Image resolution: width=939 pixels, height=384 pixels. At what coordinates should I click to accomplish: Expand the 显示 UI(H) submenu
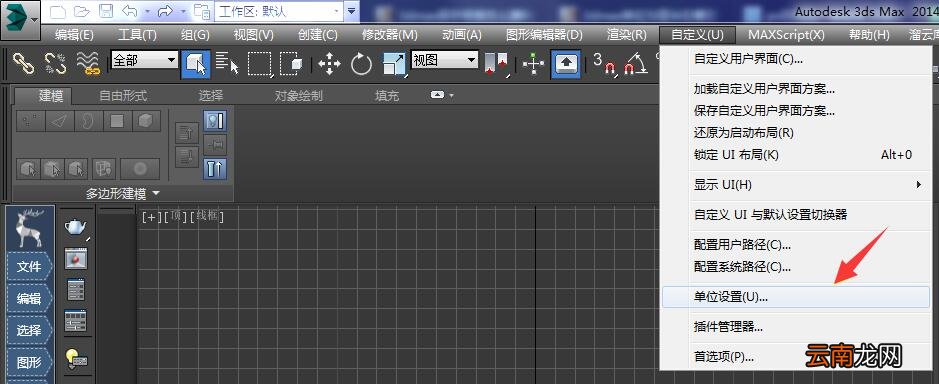pos(796,185)
